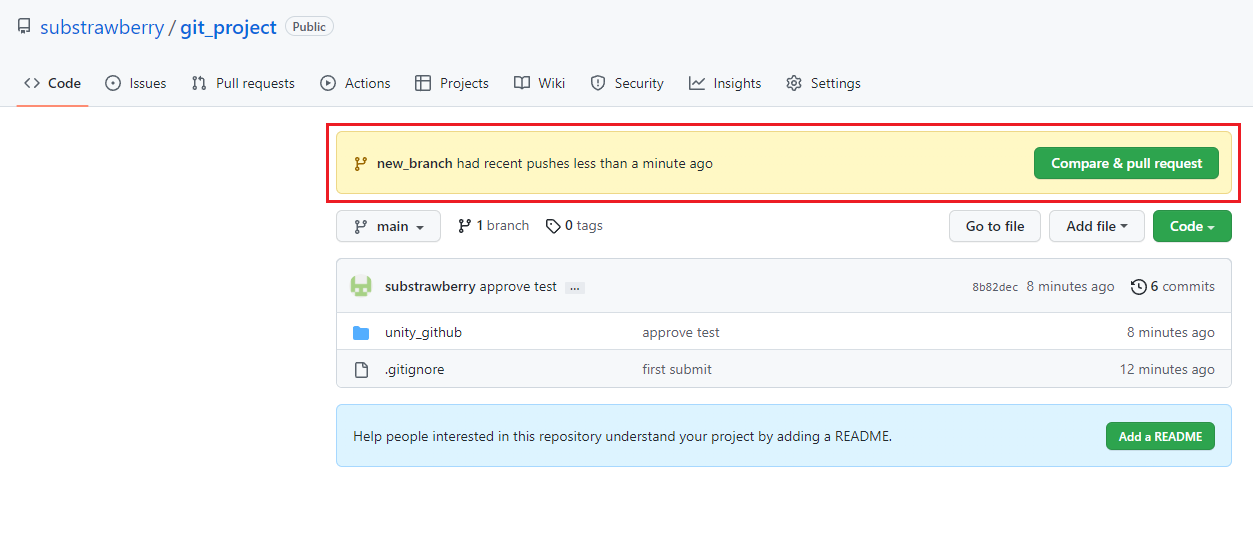Open the first submit commit message
Screen dimensions: 1253x533
(x=677, y=369)
